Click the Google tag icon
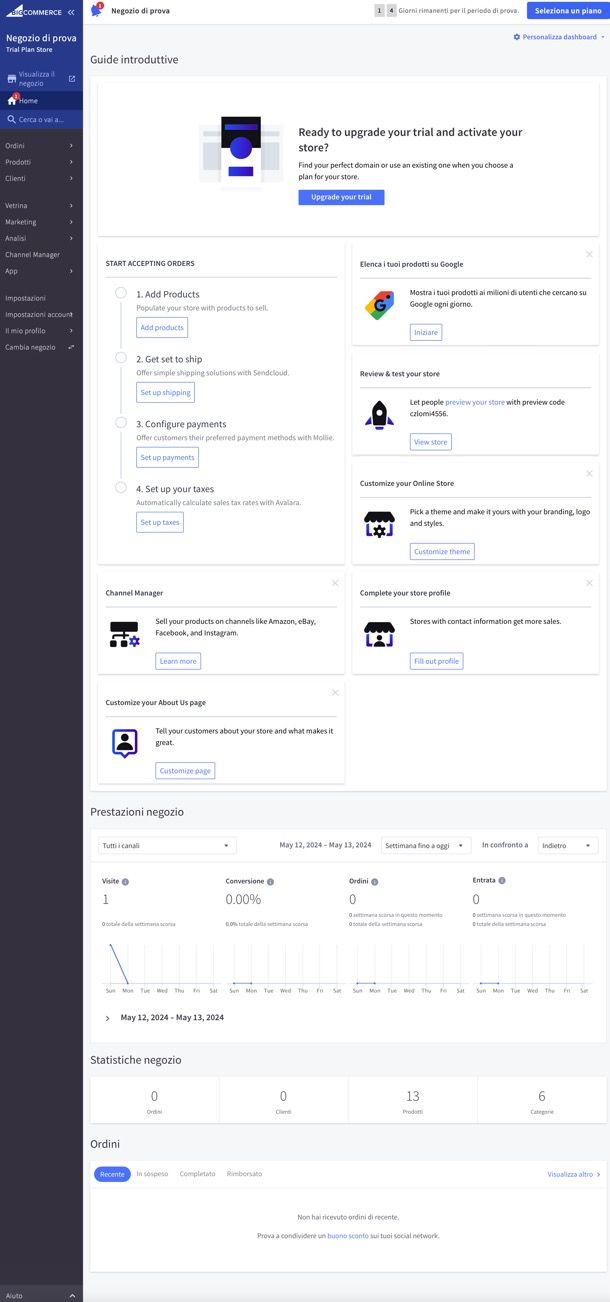The image size is (610, 1302). [x=379, y=304]
